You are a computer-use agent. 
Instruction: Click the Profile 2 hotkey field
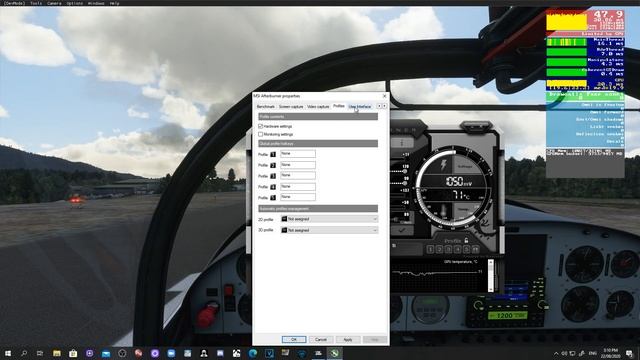pyautogui.click(x=298, y=165)
